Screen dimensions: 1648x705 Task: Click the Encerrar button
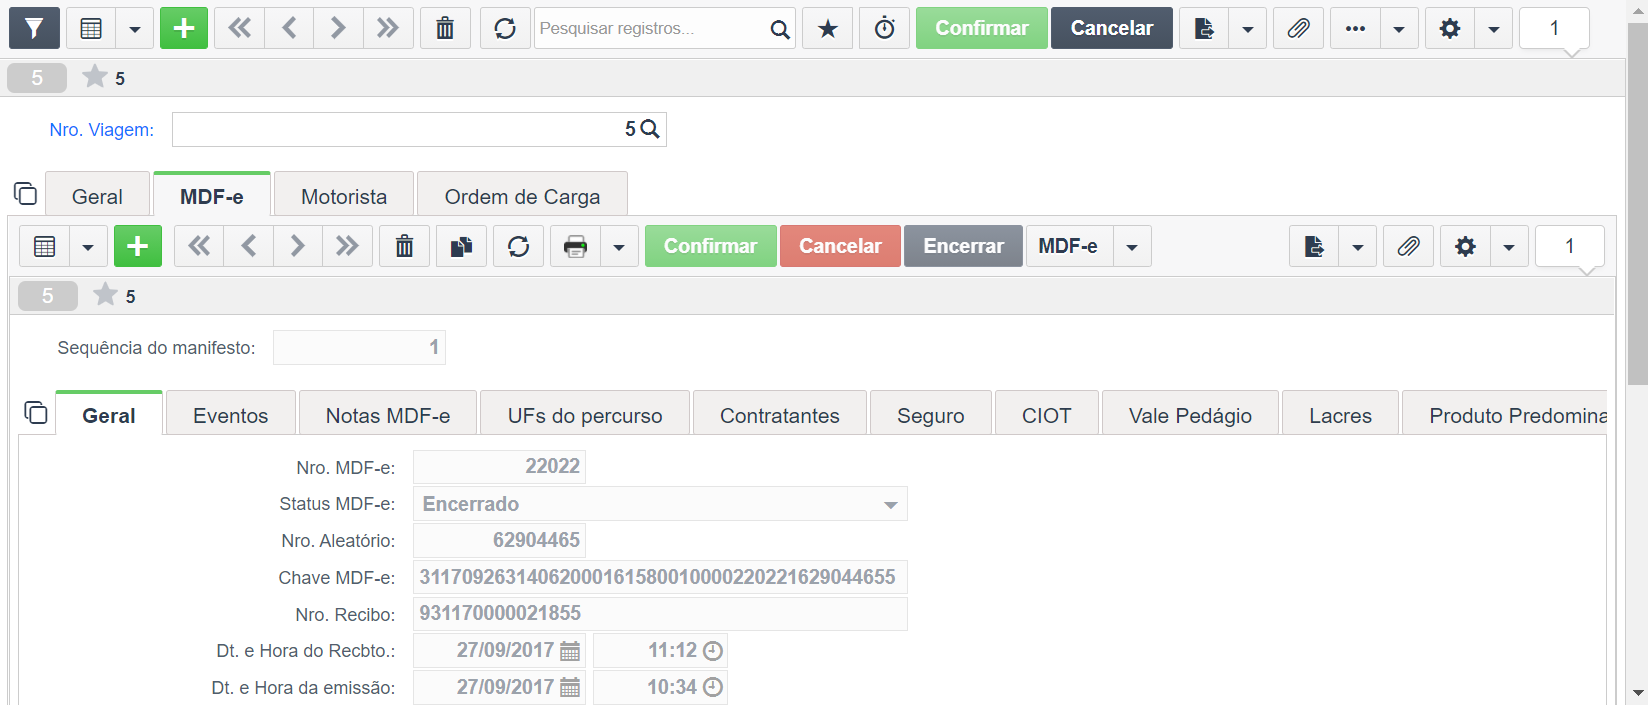(x=964, y=246)
